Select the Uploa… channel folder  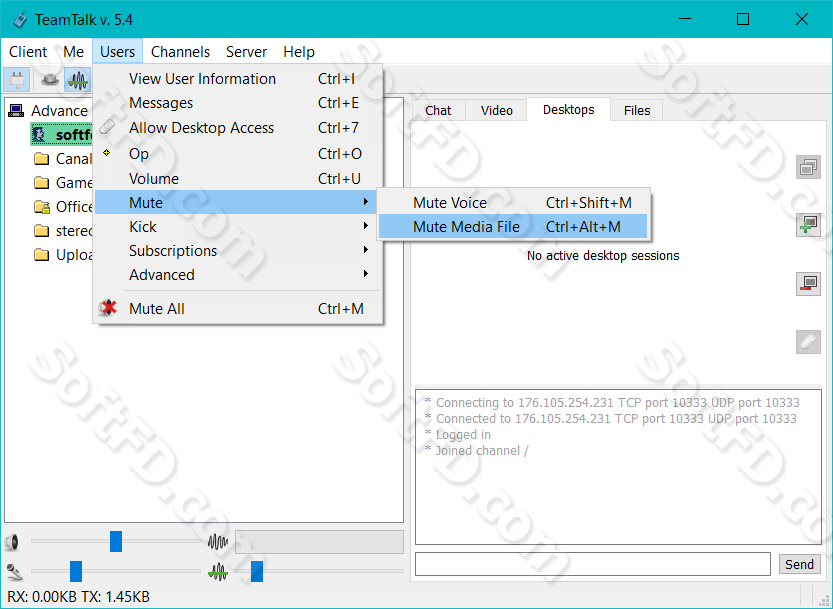tap(63, 255)
